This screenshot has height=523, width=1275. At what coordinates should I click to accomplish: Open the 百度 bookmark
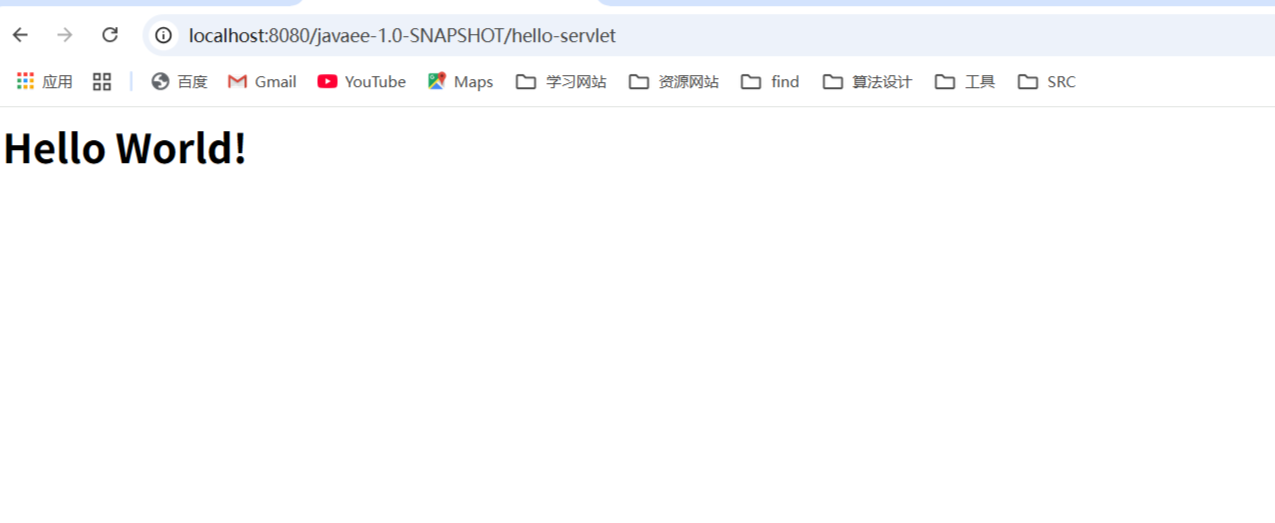[180, 82]
